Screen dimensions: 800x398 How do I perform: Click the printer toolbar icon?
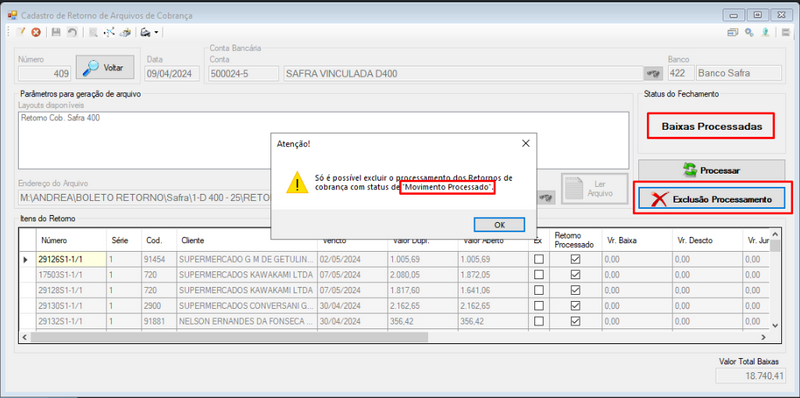(x=145, y=32)
